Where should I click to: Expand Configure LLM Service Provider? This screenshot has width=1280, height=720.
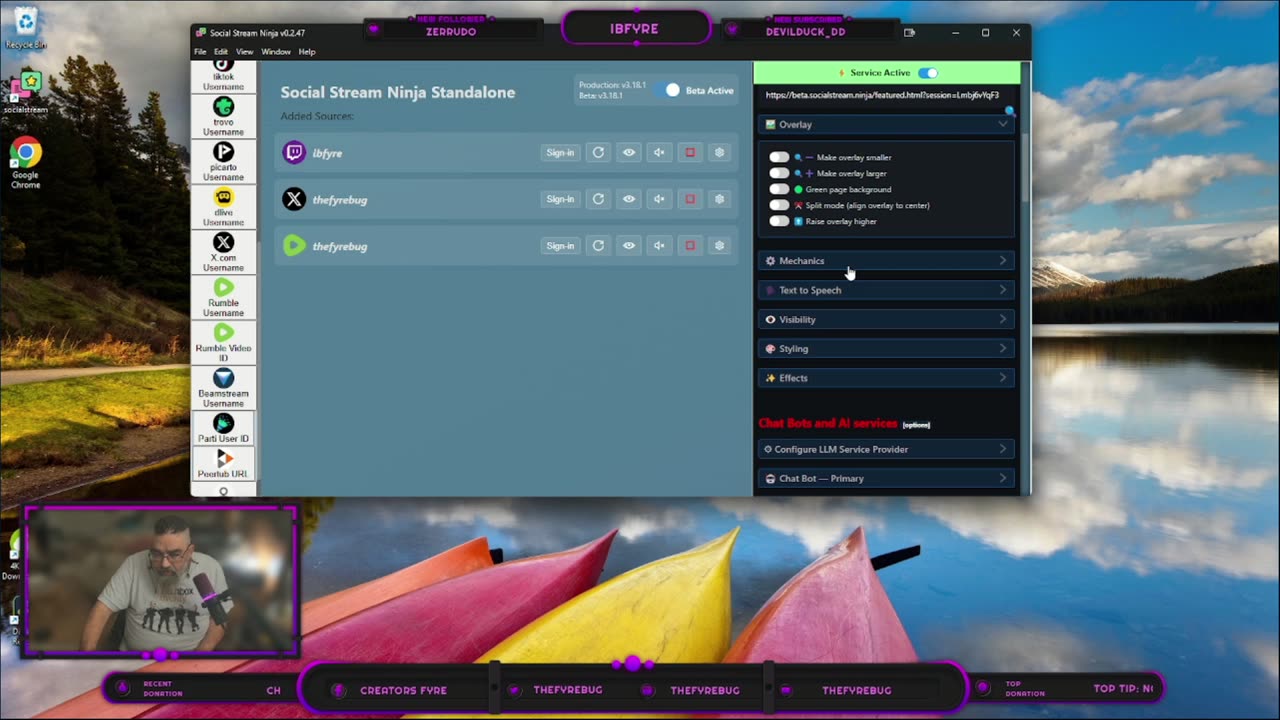pos(886,449)
